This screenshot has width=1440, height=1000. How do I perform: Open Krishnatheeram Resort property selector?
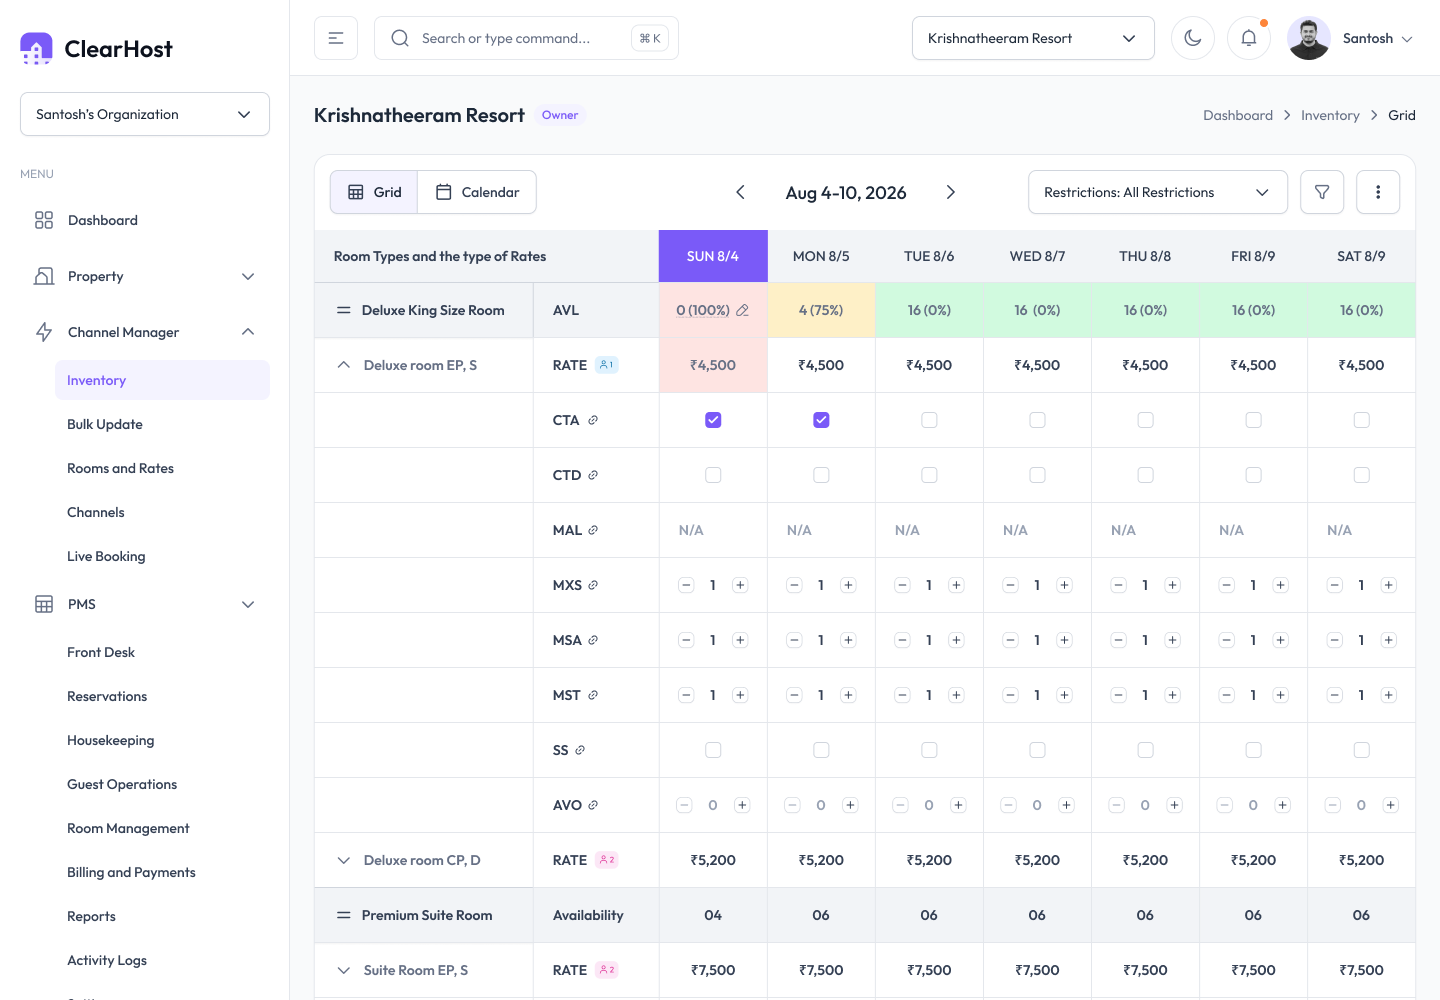pos(1033,38)
